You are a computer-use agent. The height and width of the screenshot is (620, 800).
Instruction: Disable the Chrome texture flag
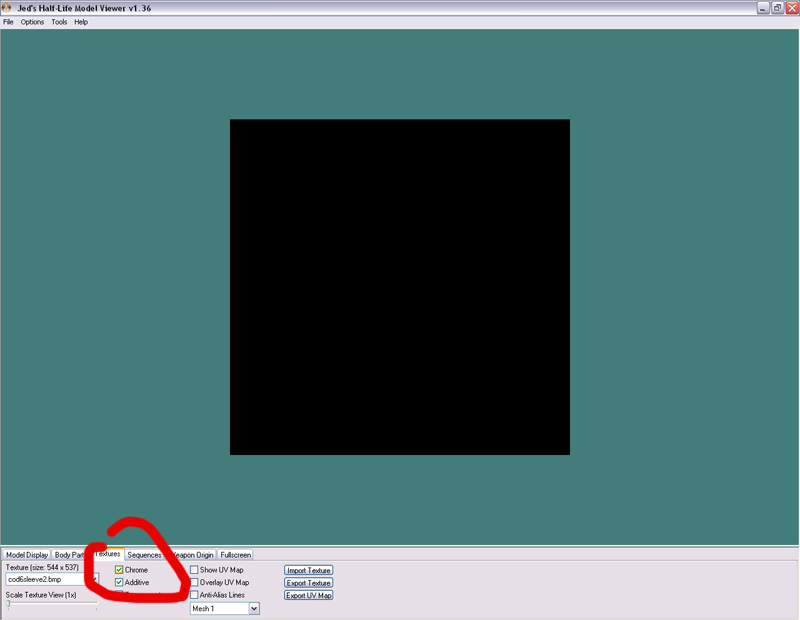(x=120, y=570)
